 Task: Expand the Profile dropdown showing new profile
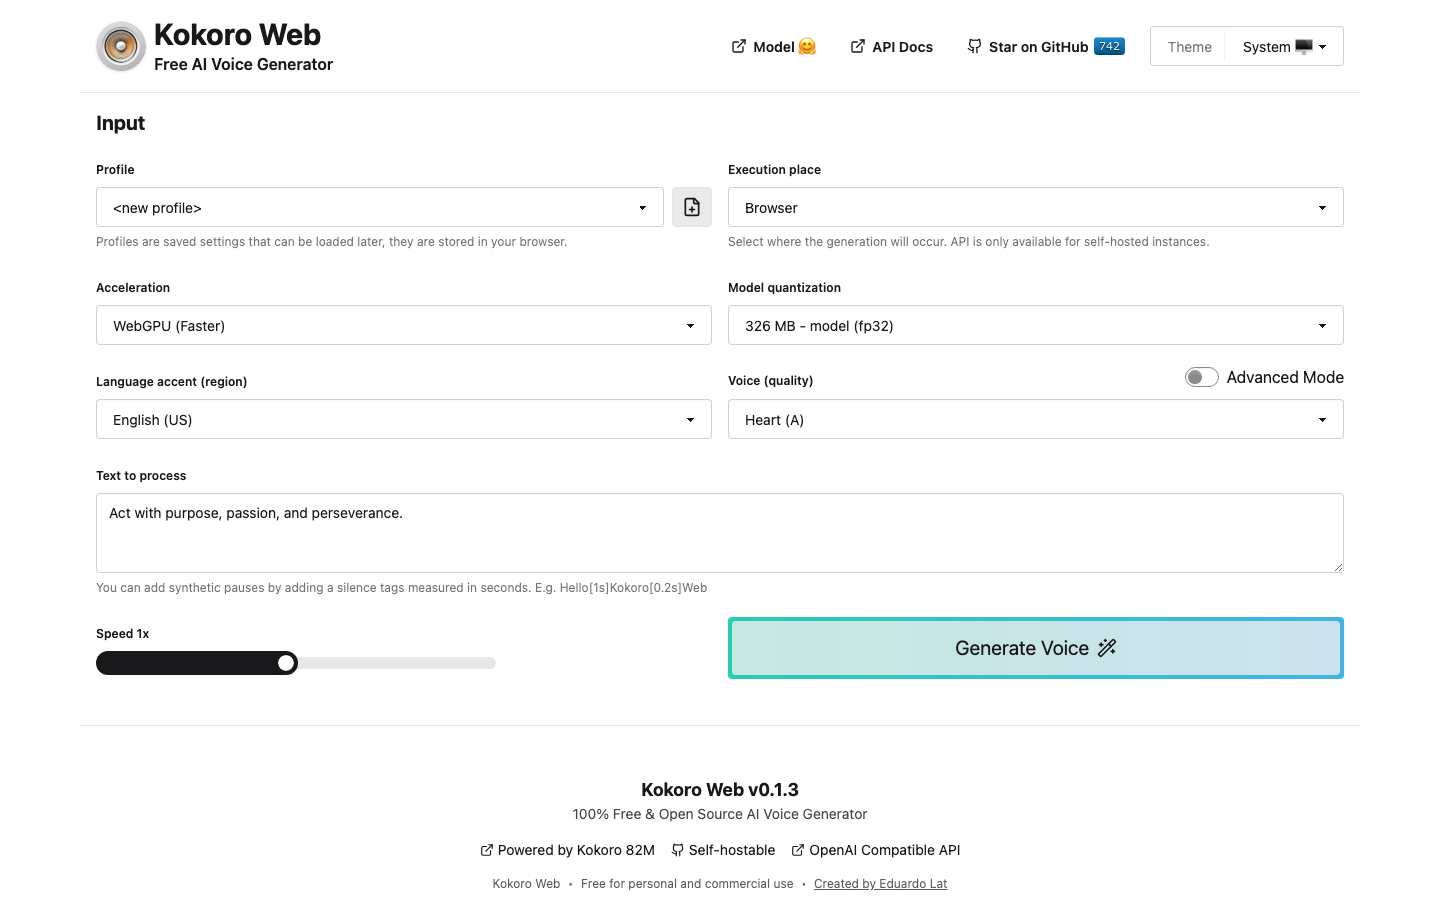[x=380, y=207]
